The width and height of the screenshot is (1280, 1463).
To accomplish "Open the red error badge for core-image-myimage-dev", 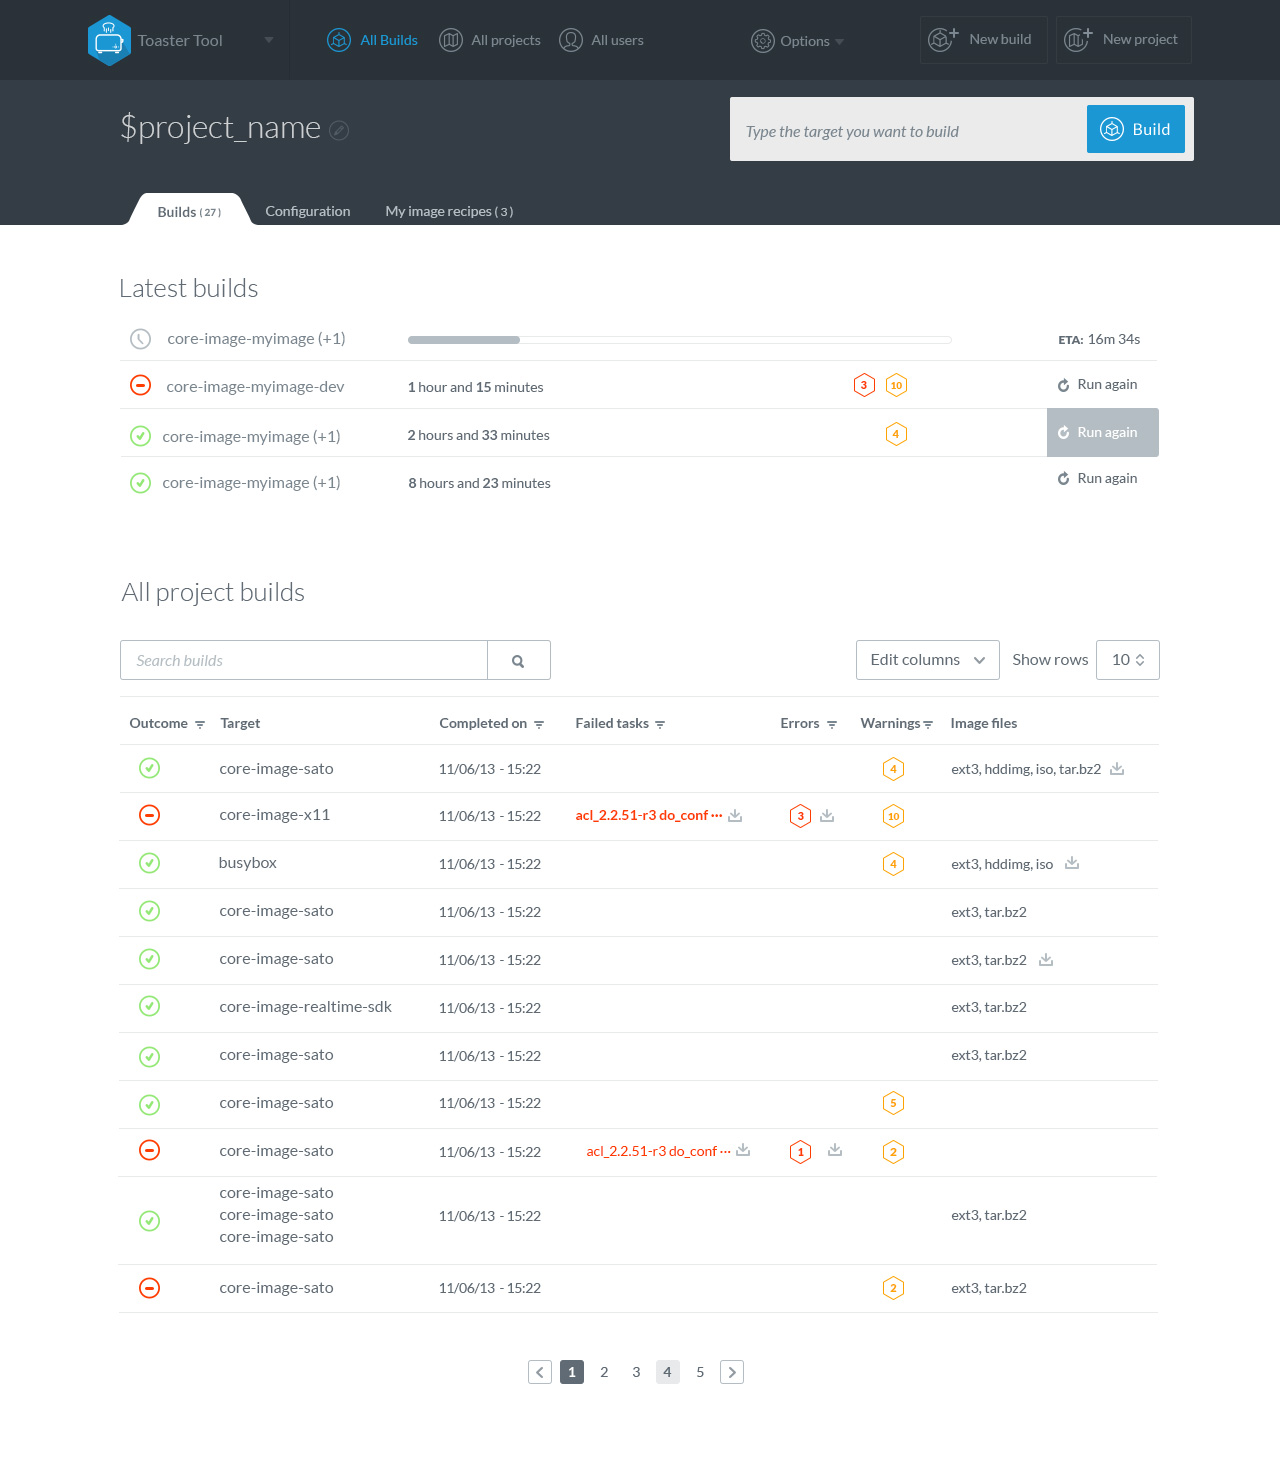I will point(864,385).
